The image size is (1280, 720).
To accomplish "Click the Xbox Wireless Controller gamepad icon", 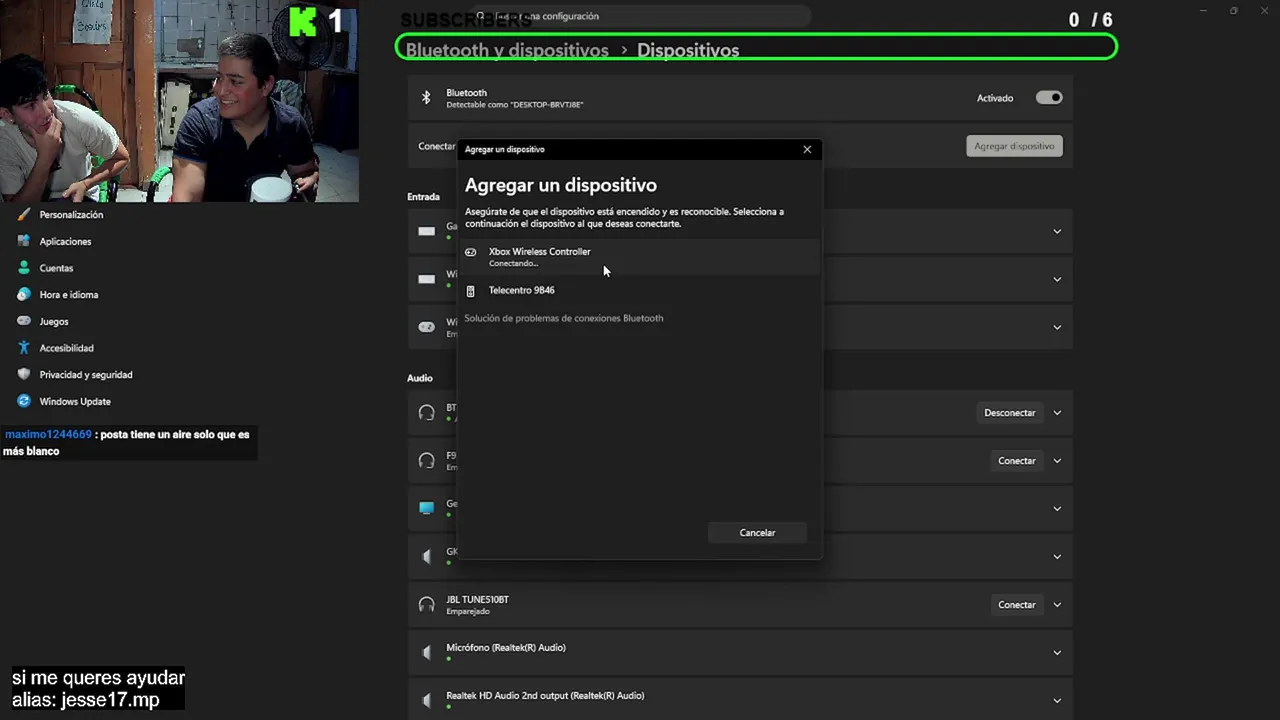I will point(471,252).
